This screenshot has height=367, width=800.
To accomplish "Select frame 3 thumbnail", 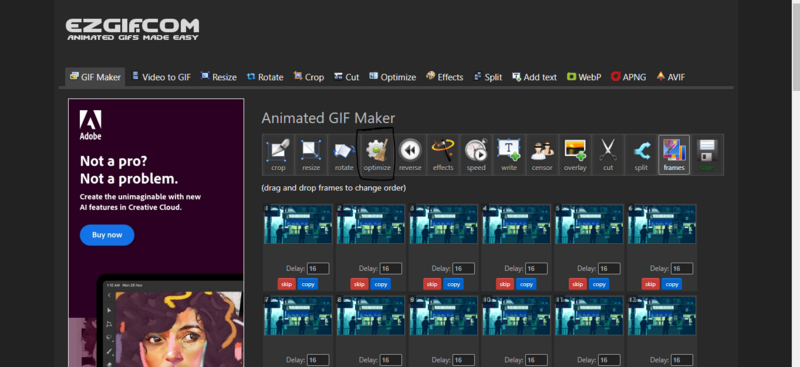I will pyautogui.click(x=444, y=225).
